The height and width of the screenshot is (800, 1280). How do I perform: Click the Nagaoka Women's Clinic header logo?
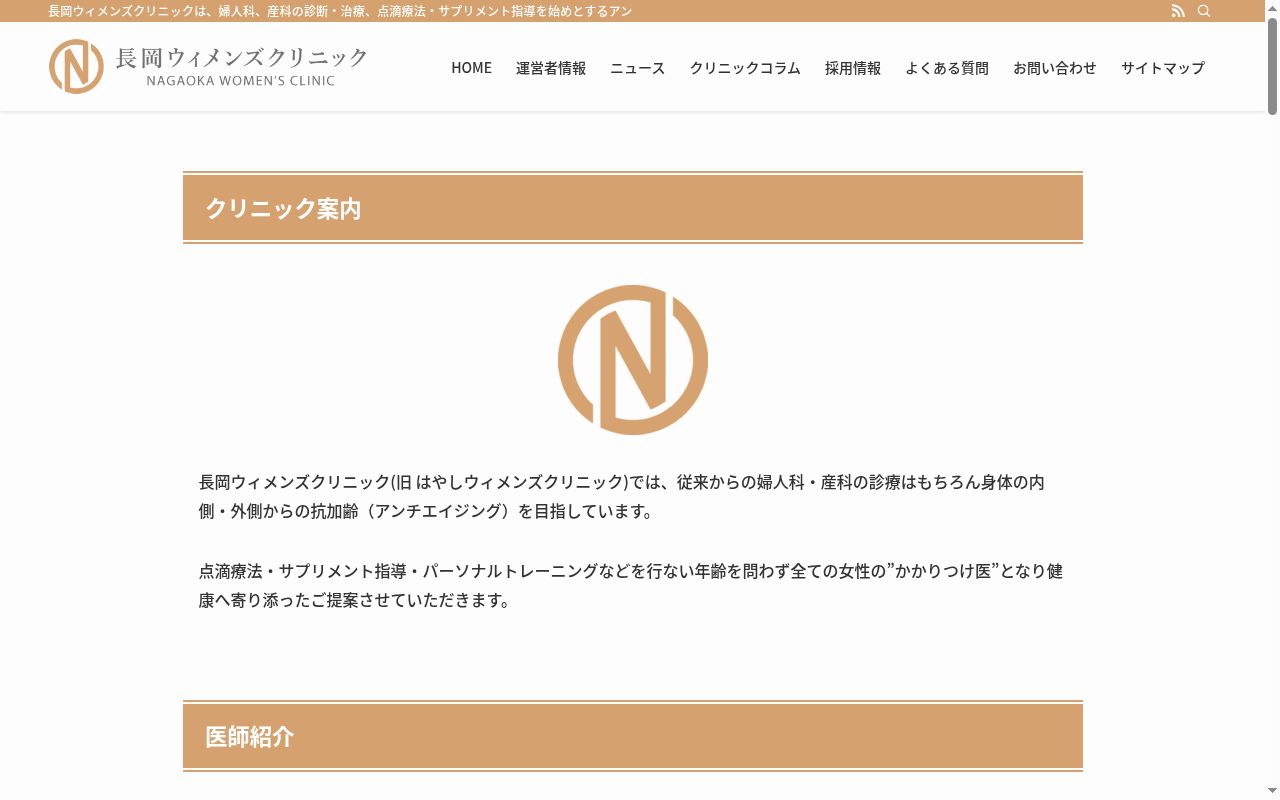click(208, 66)
